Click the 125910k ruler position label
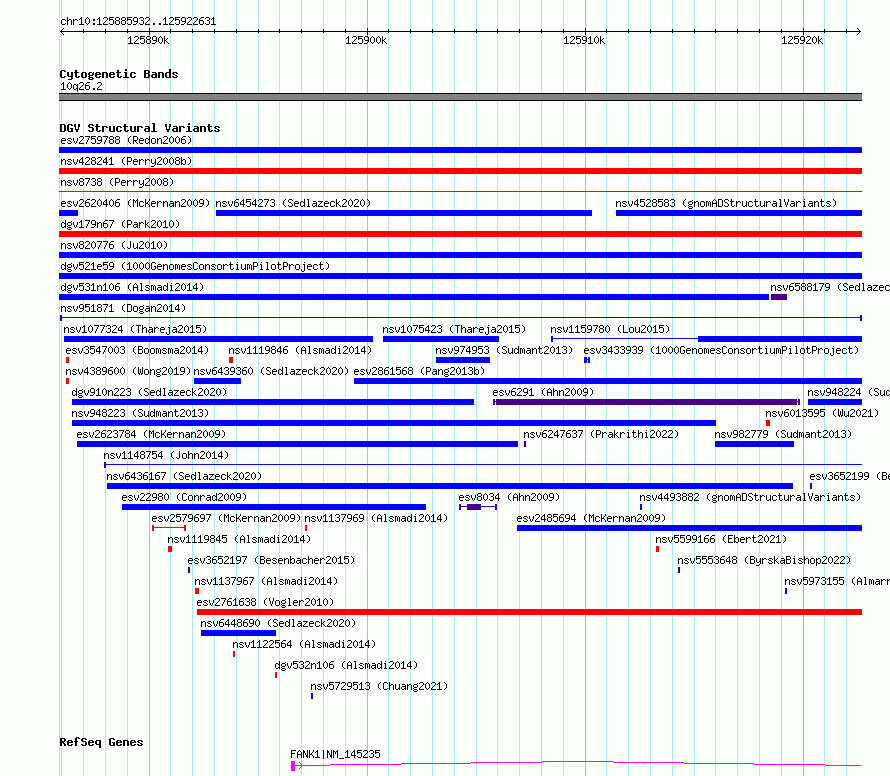The height and width of the screenshot is (776, 890). pyautogui.click(x=584, y=40)
